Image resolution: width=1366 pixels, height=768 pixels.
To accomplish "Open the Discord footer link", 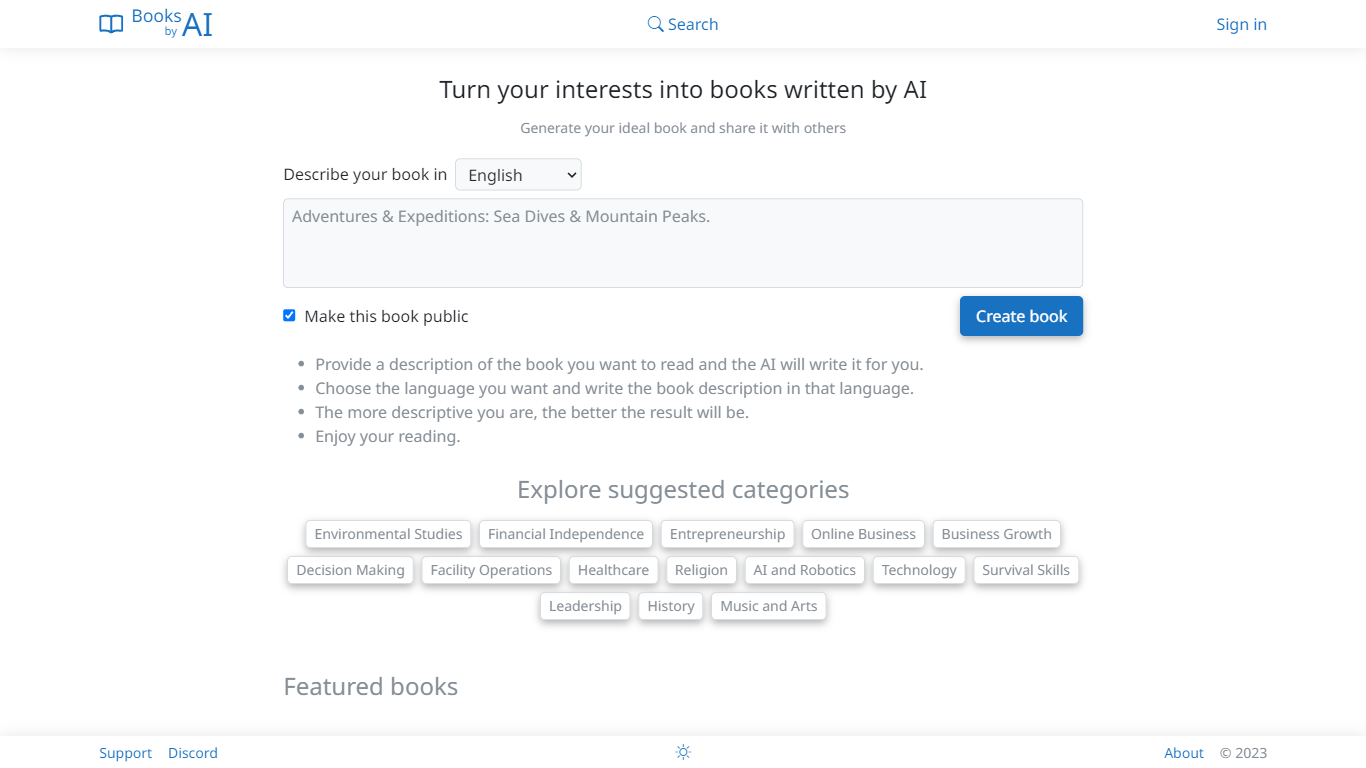I will point(193,753).
